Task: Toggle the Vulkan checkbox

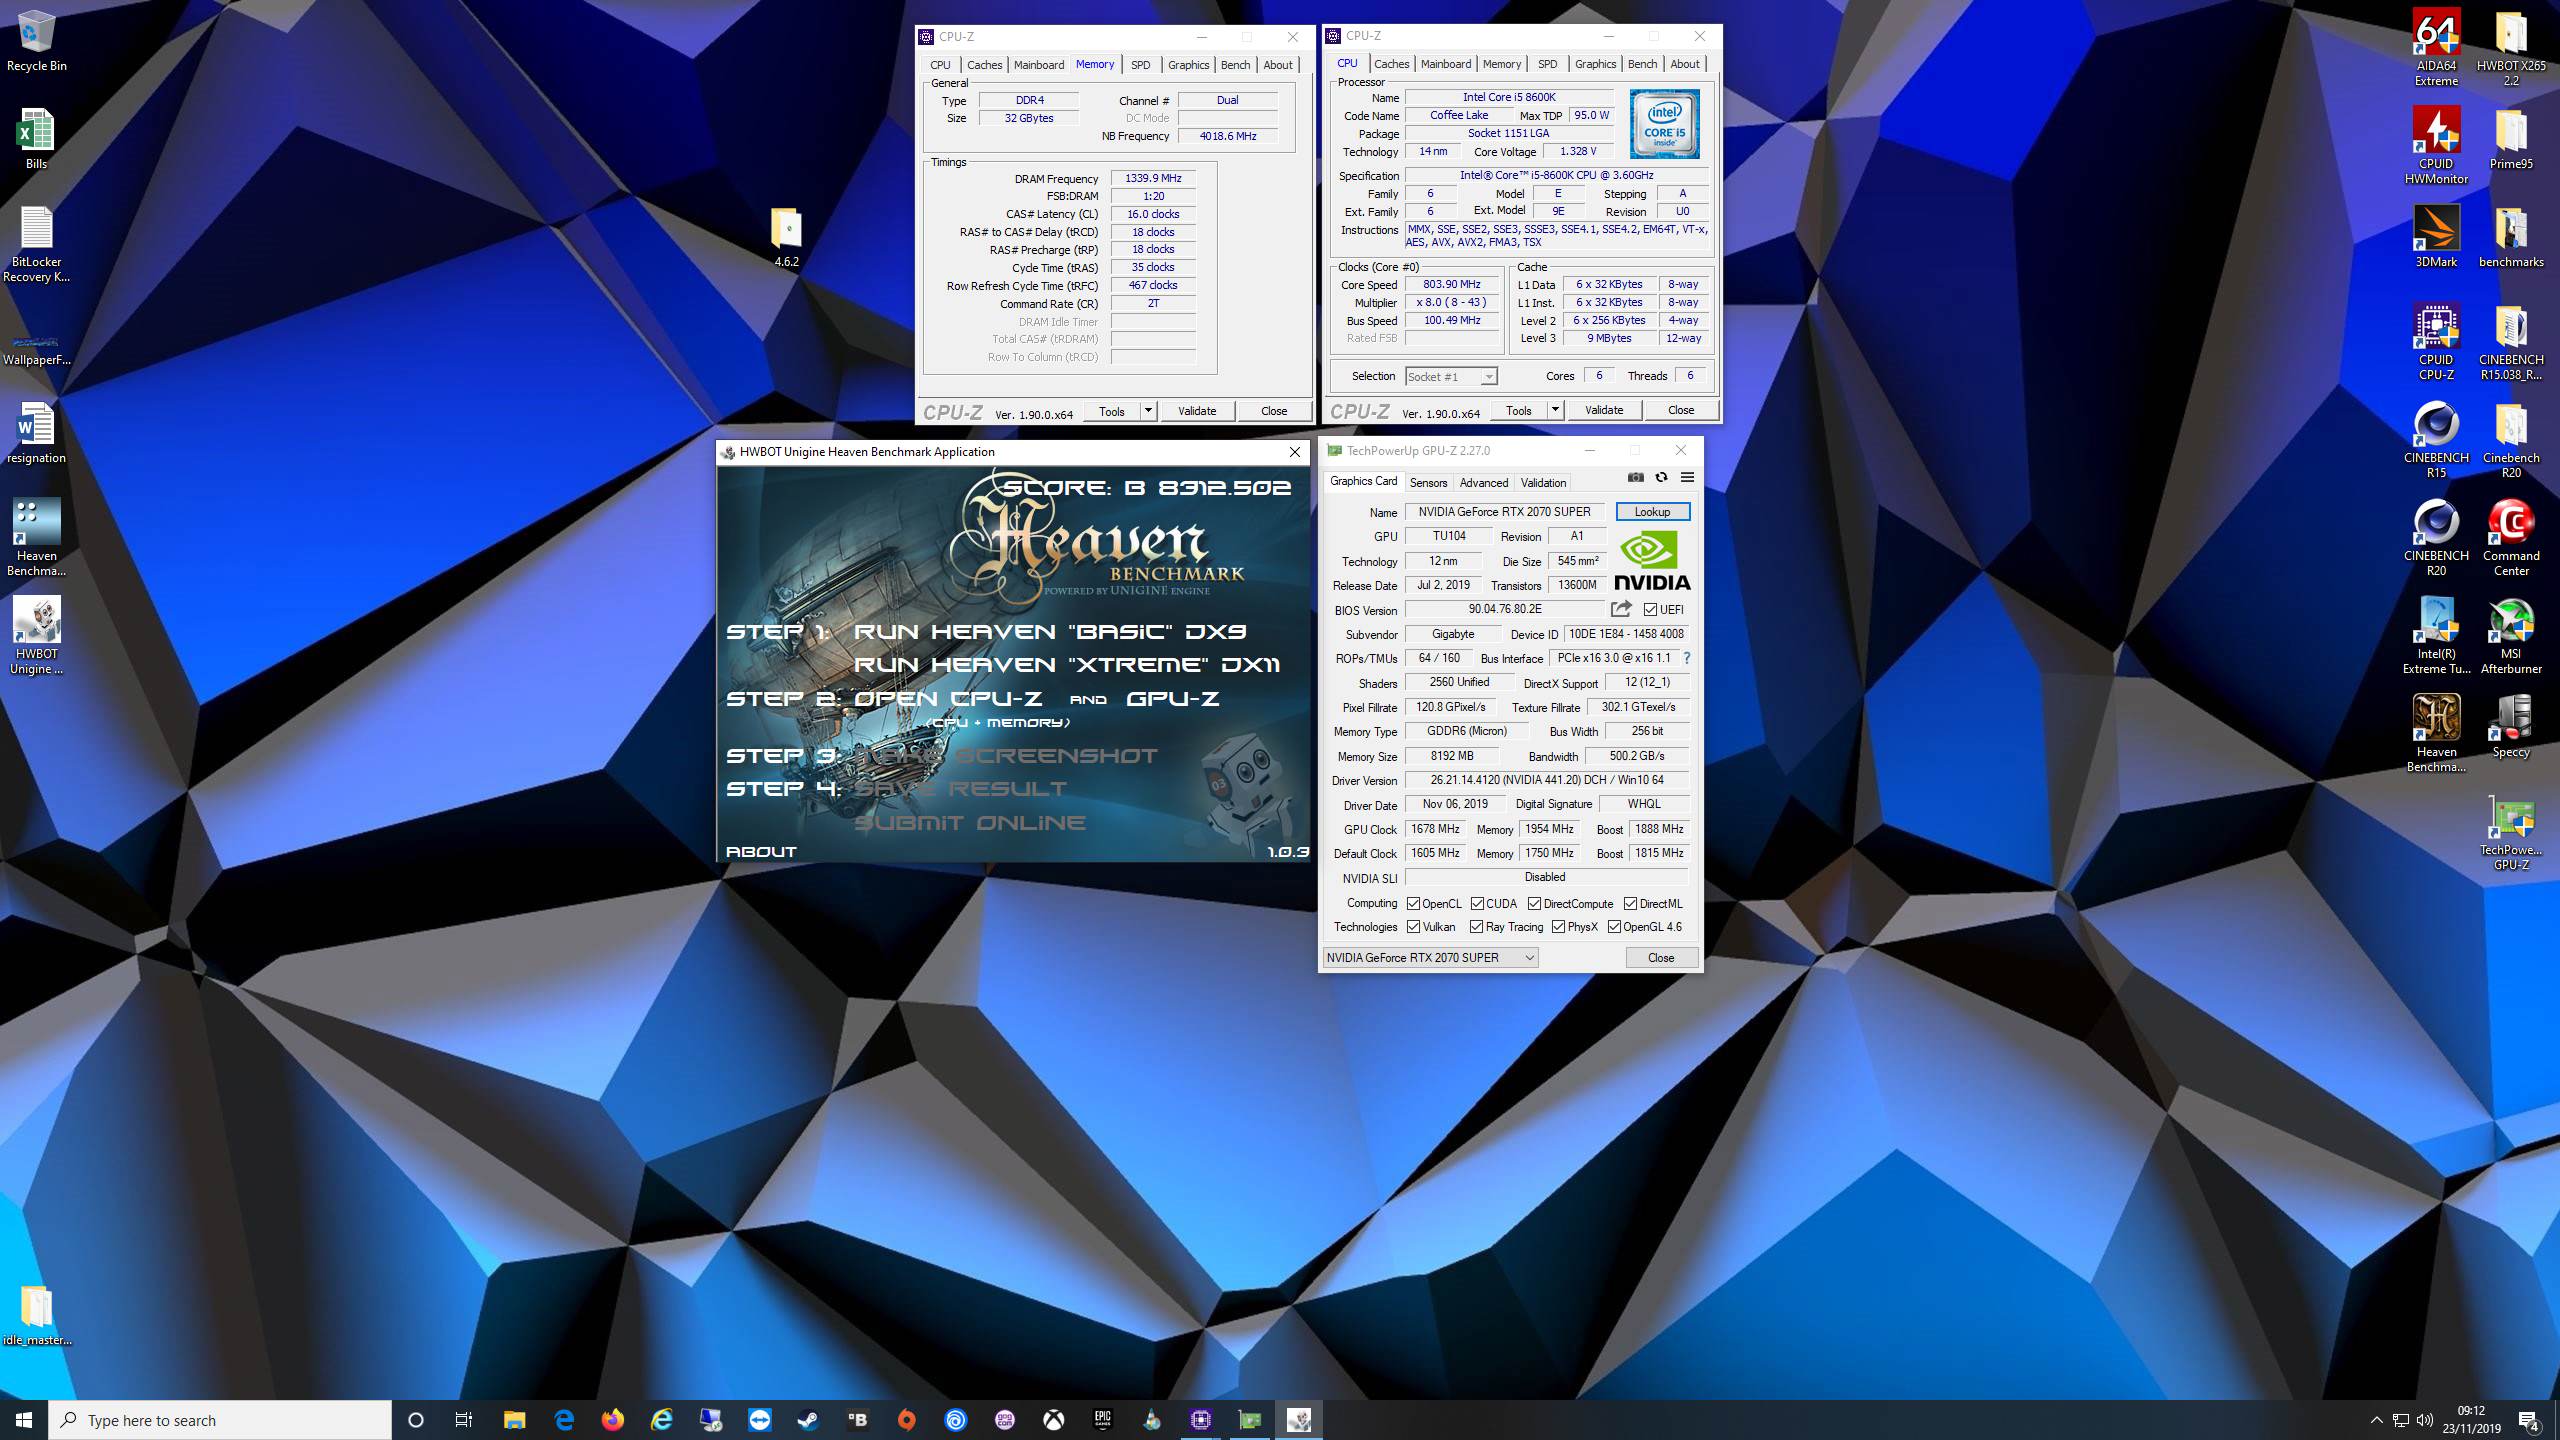Action: click(1413, 927)
